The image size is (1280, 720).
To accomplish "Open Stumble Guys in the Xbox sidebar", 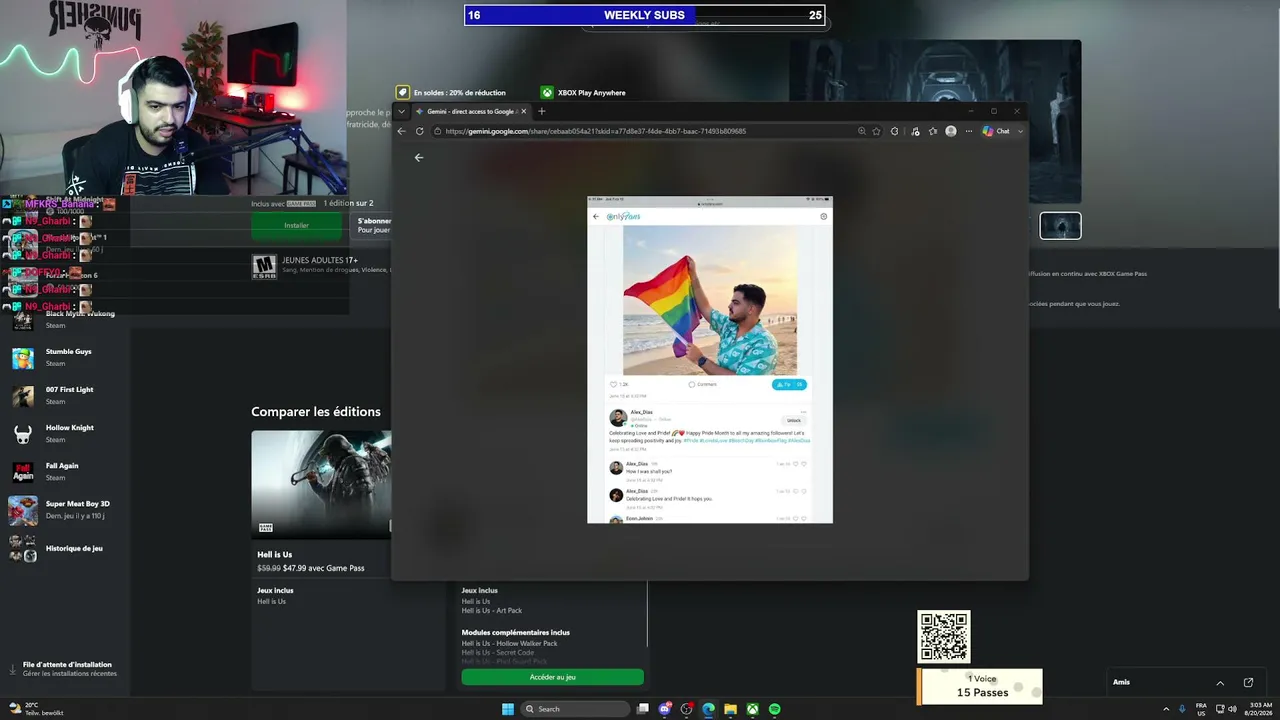I will [65, 357].
